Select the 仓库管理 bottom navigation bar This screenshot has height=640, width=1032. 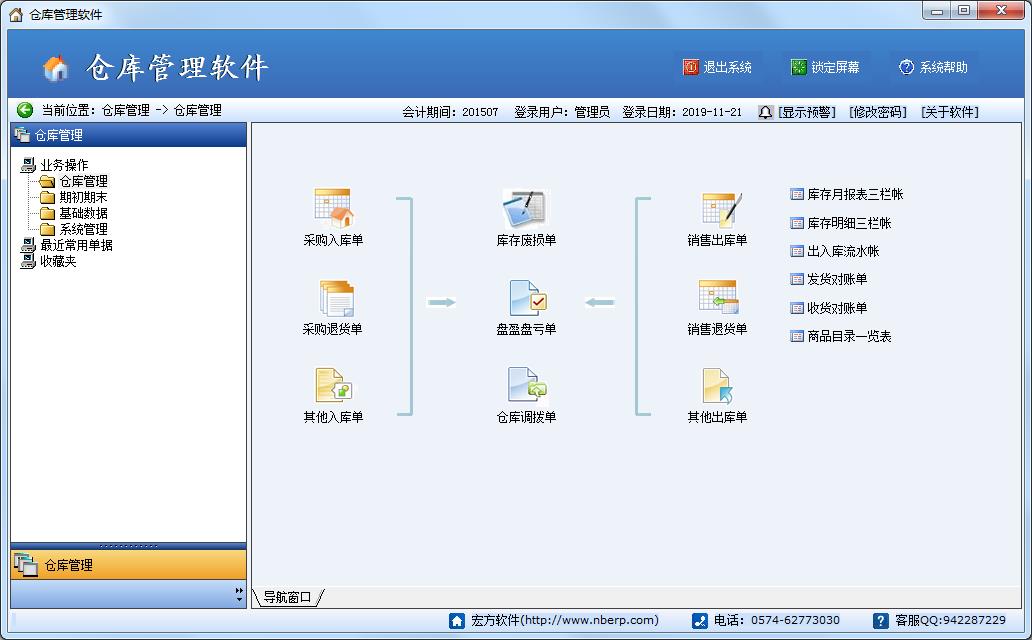128,565
